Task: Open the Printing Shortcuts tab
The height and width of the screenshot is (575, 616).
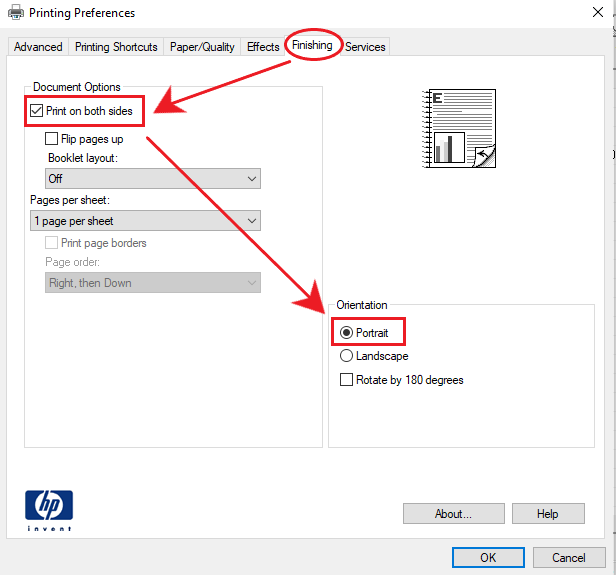Action: [x=116, y=47]
